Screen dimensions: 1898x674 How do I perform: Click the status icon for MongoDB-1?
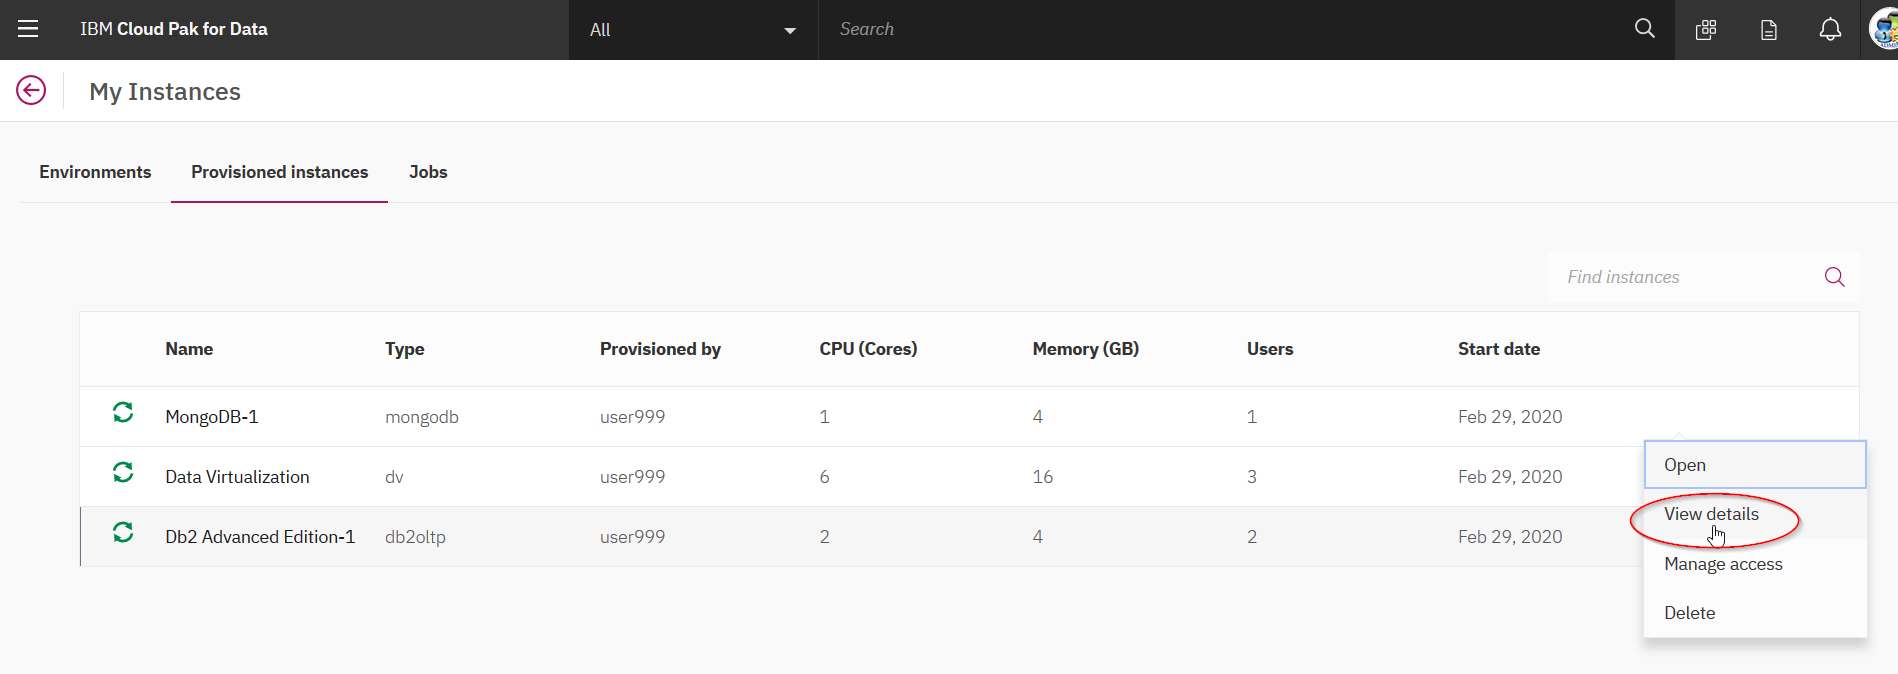(x=123, y=412)
